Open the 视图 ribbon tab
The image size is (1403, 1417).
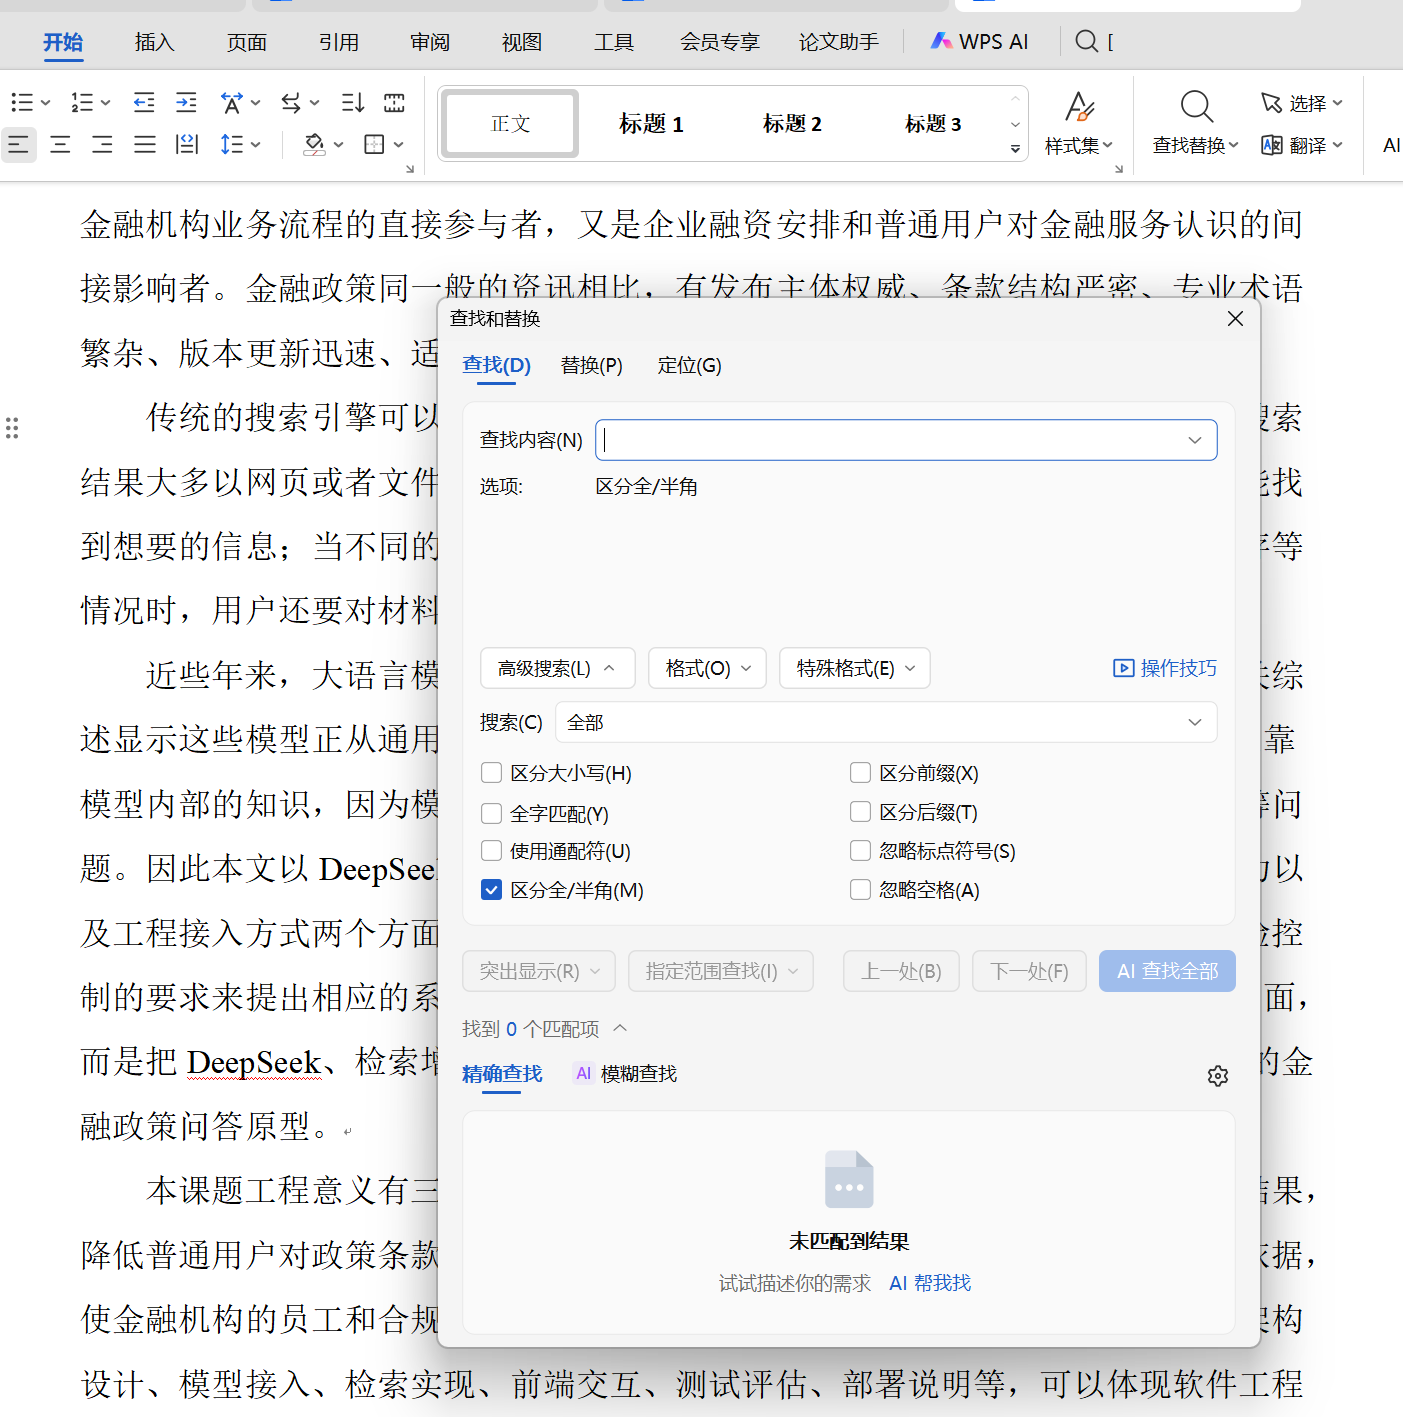tap(521, 42)
